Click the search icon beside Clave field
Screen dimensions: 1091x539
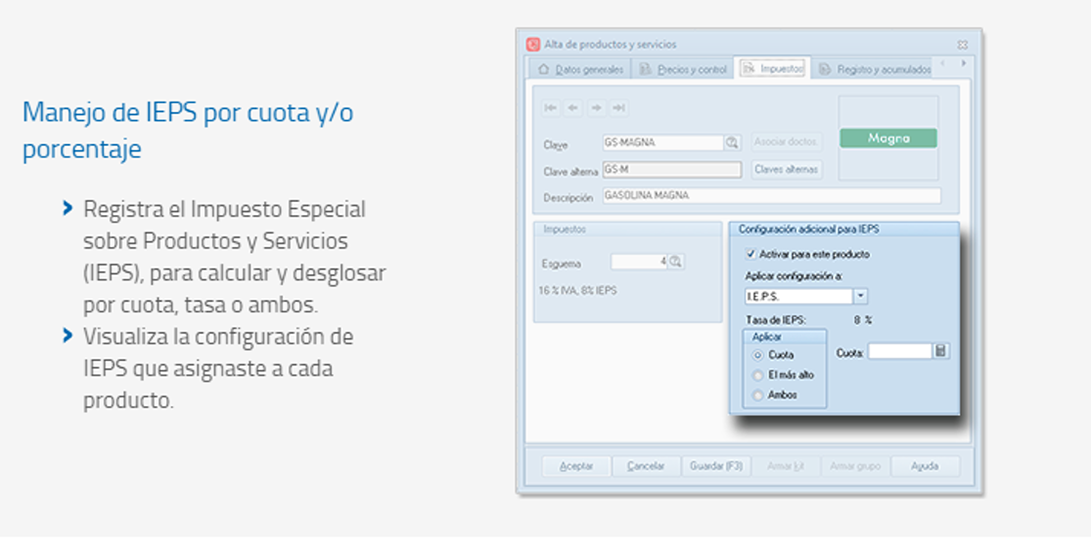733,143
